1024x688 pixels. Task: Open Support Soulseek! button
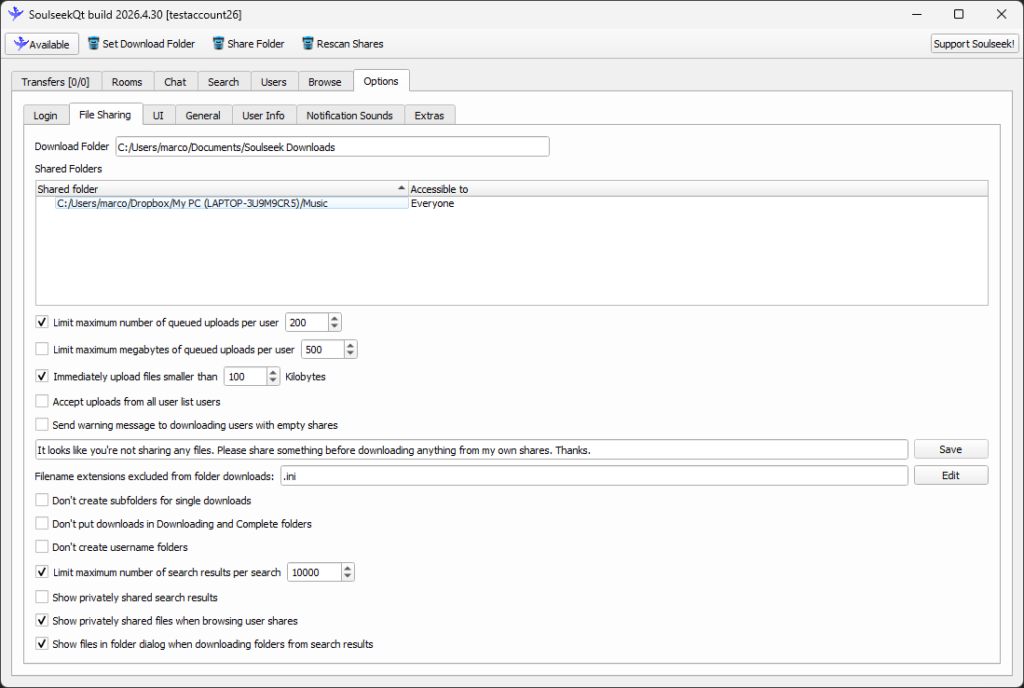[x=974, y=44]
